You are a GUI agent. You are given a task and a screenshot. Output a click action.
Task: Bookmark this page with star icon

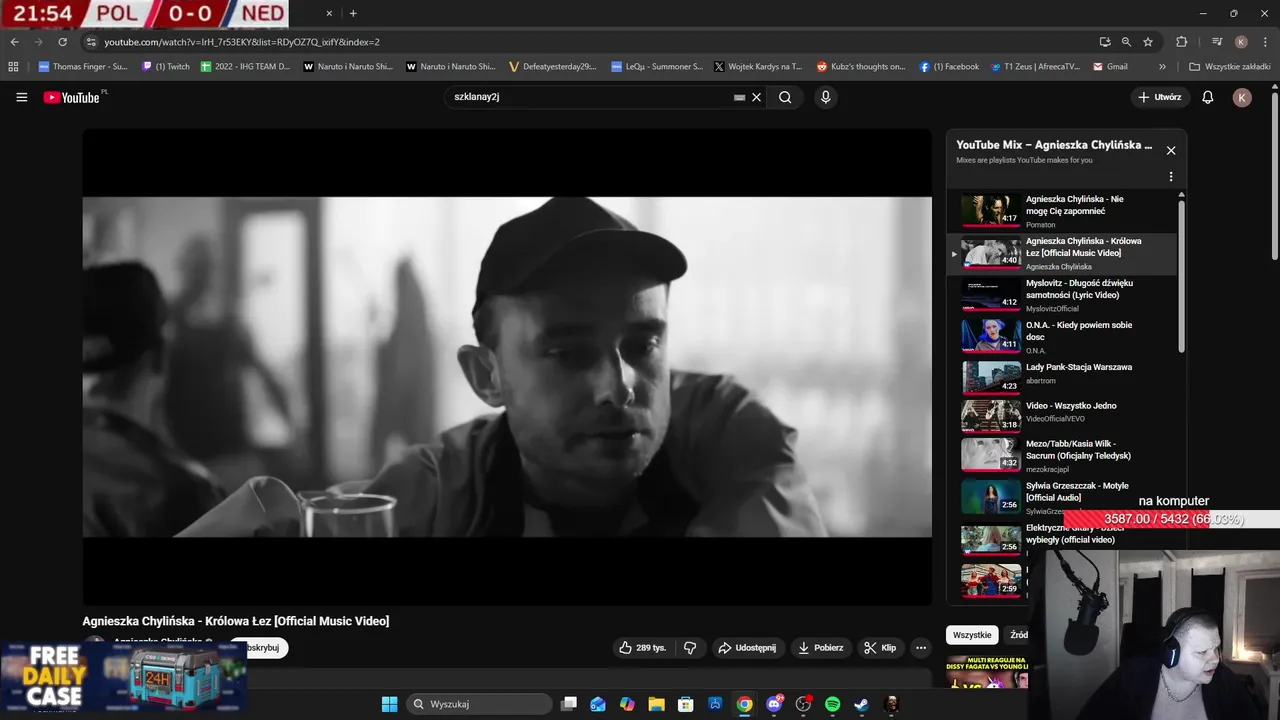point(1147,42)
